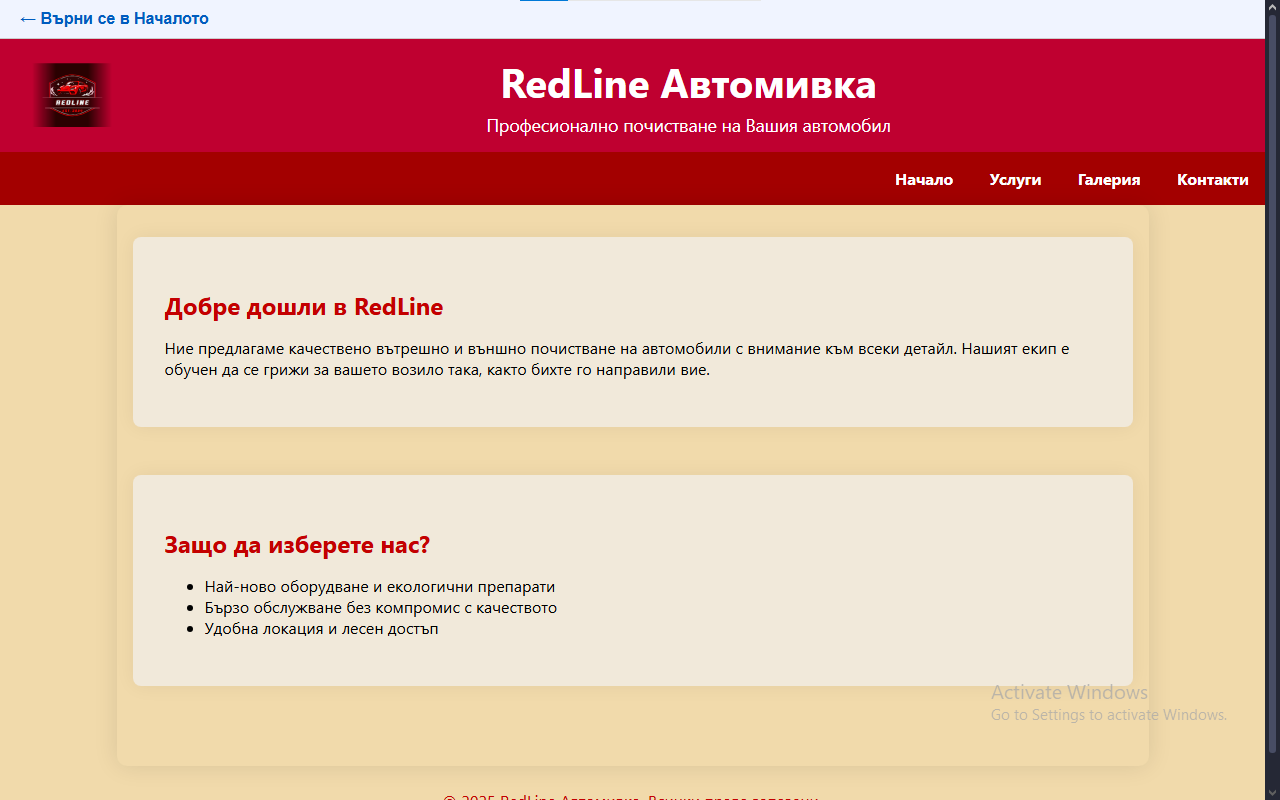Select the 'RedLine Автомивка' main heading

[688, 84]
